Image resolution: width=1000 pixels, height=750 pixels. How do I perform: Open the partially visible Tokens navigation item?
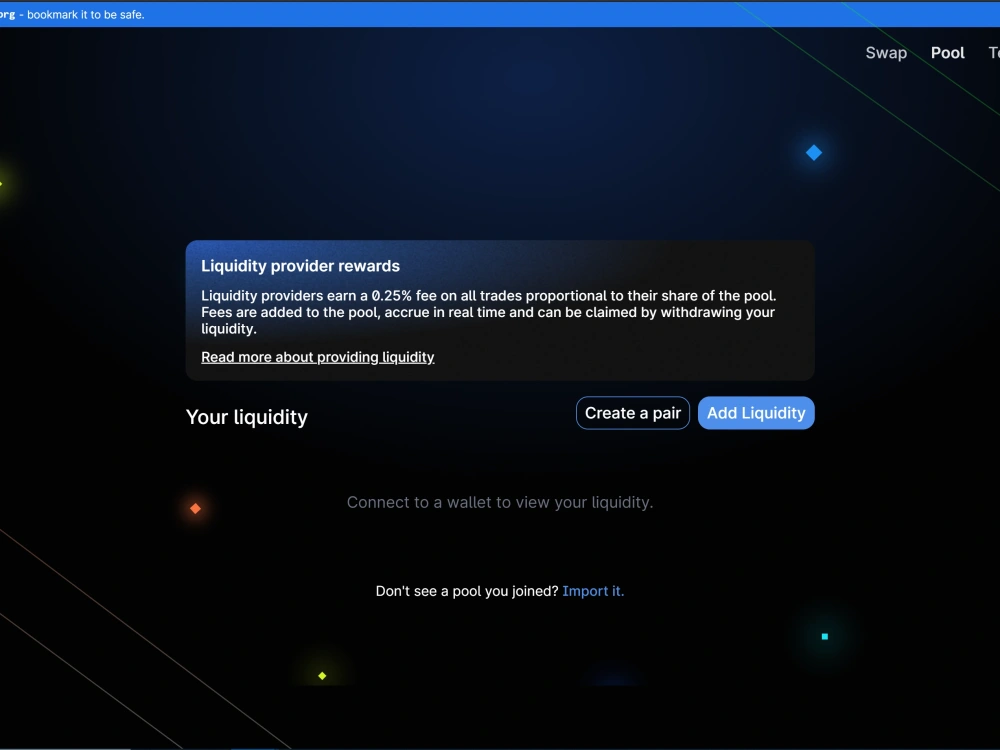(993, 52)
